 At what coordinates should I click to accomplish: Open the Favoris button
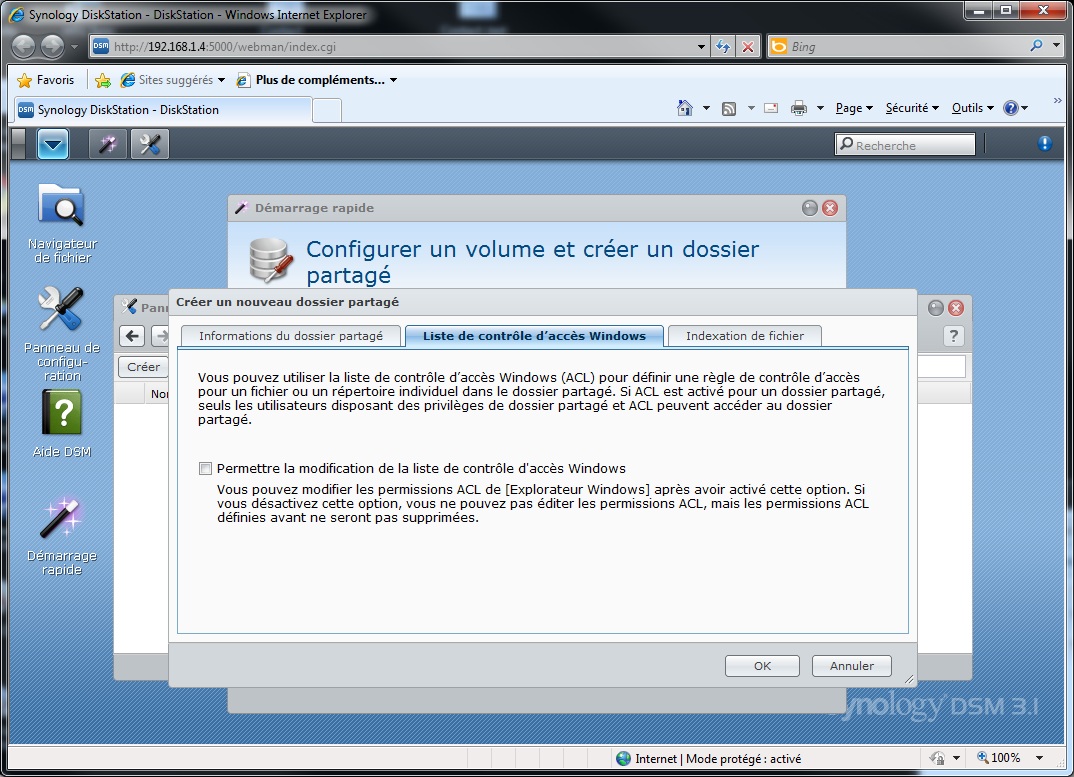45,80
